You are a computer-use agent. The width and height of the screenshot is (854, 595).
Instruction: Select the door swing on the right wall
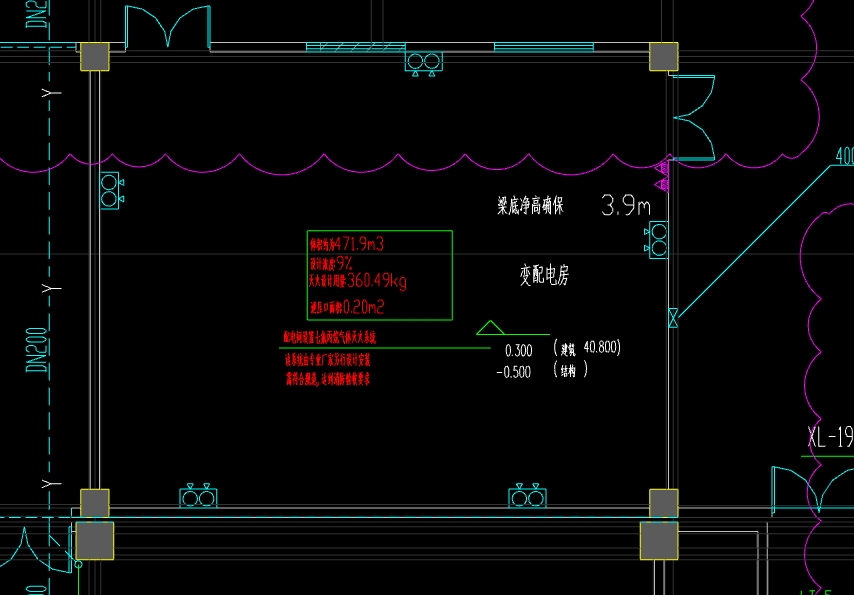pyautogui.click(x=693, y=117)
